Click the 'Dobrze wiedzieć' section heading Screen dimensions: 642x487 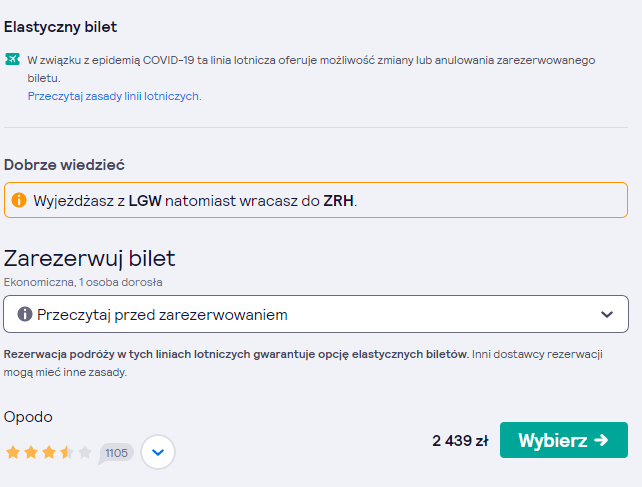coord(64,165)
